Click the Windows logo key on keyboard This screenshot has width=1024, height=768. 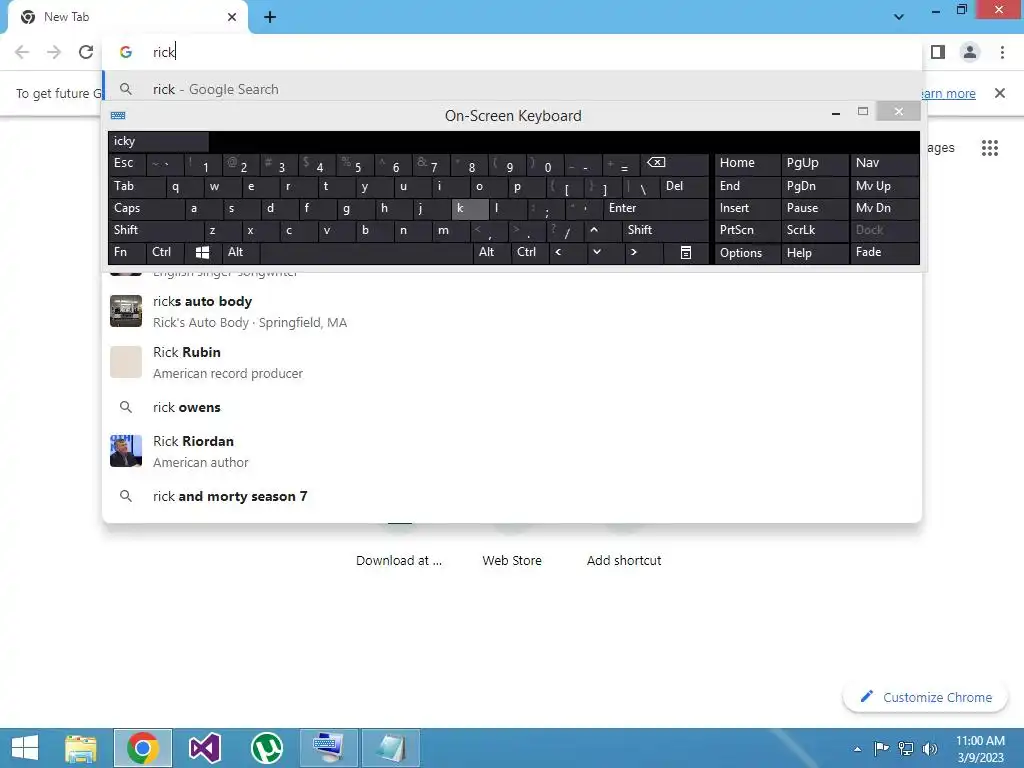202,252
